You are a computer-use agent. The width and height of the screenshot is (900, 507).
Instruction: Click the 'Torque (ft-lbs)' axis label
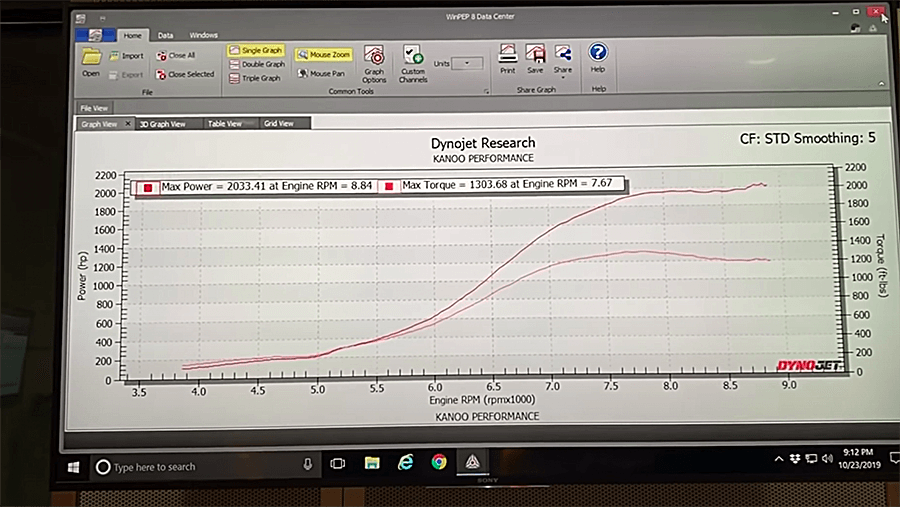pos(881,265)
